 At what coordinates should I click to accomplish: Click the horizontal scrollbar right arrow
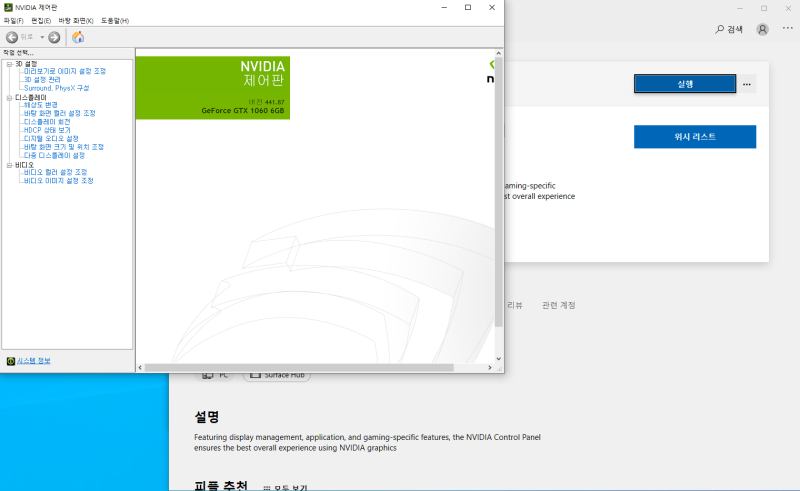tap(490, 367)
